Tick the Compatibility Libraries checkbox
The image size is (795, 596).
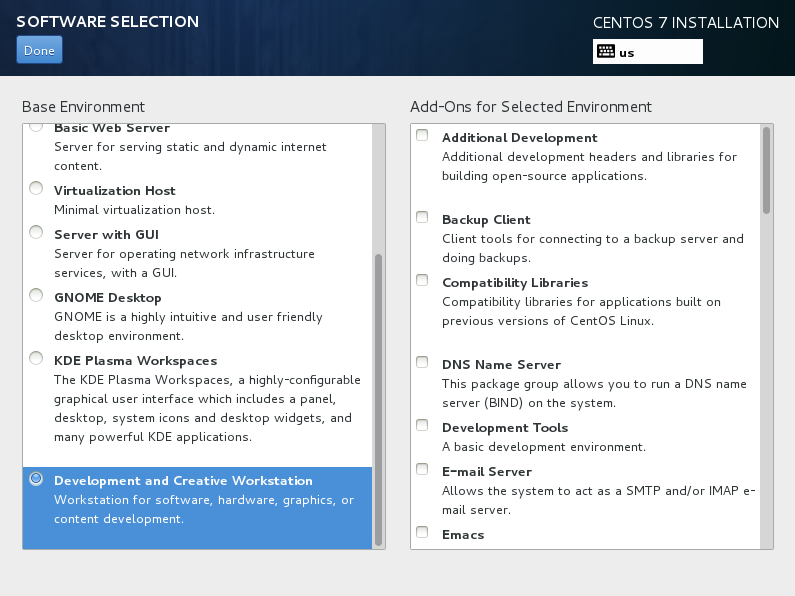422,280
